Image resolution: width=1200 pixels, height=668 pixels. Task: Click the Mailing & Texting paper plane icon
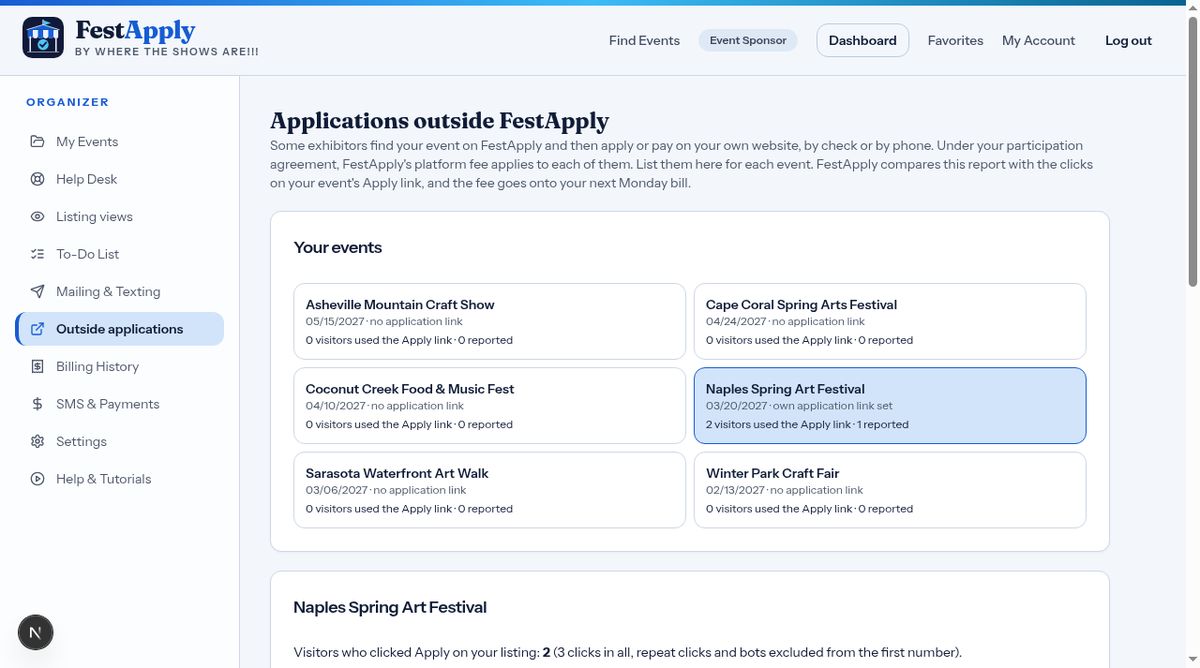click(x=37, y=292)
